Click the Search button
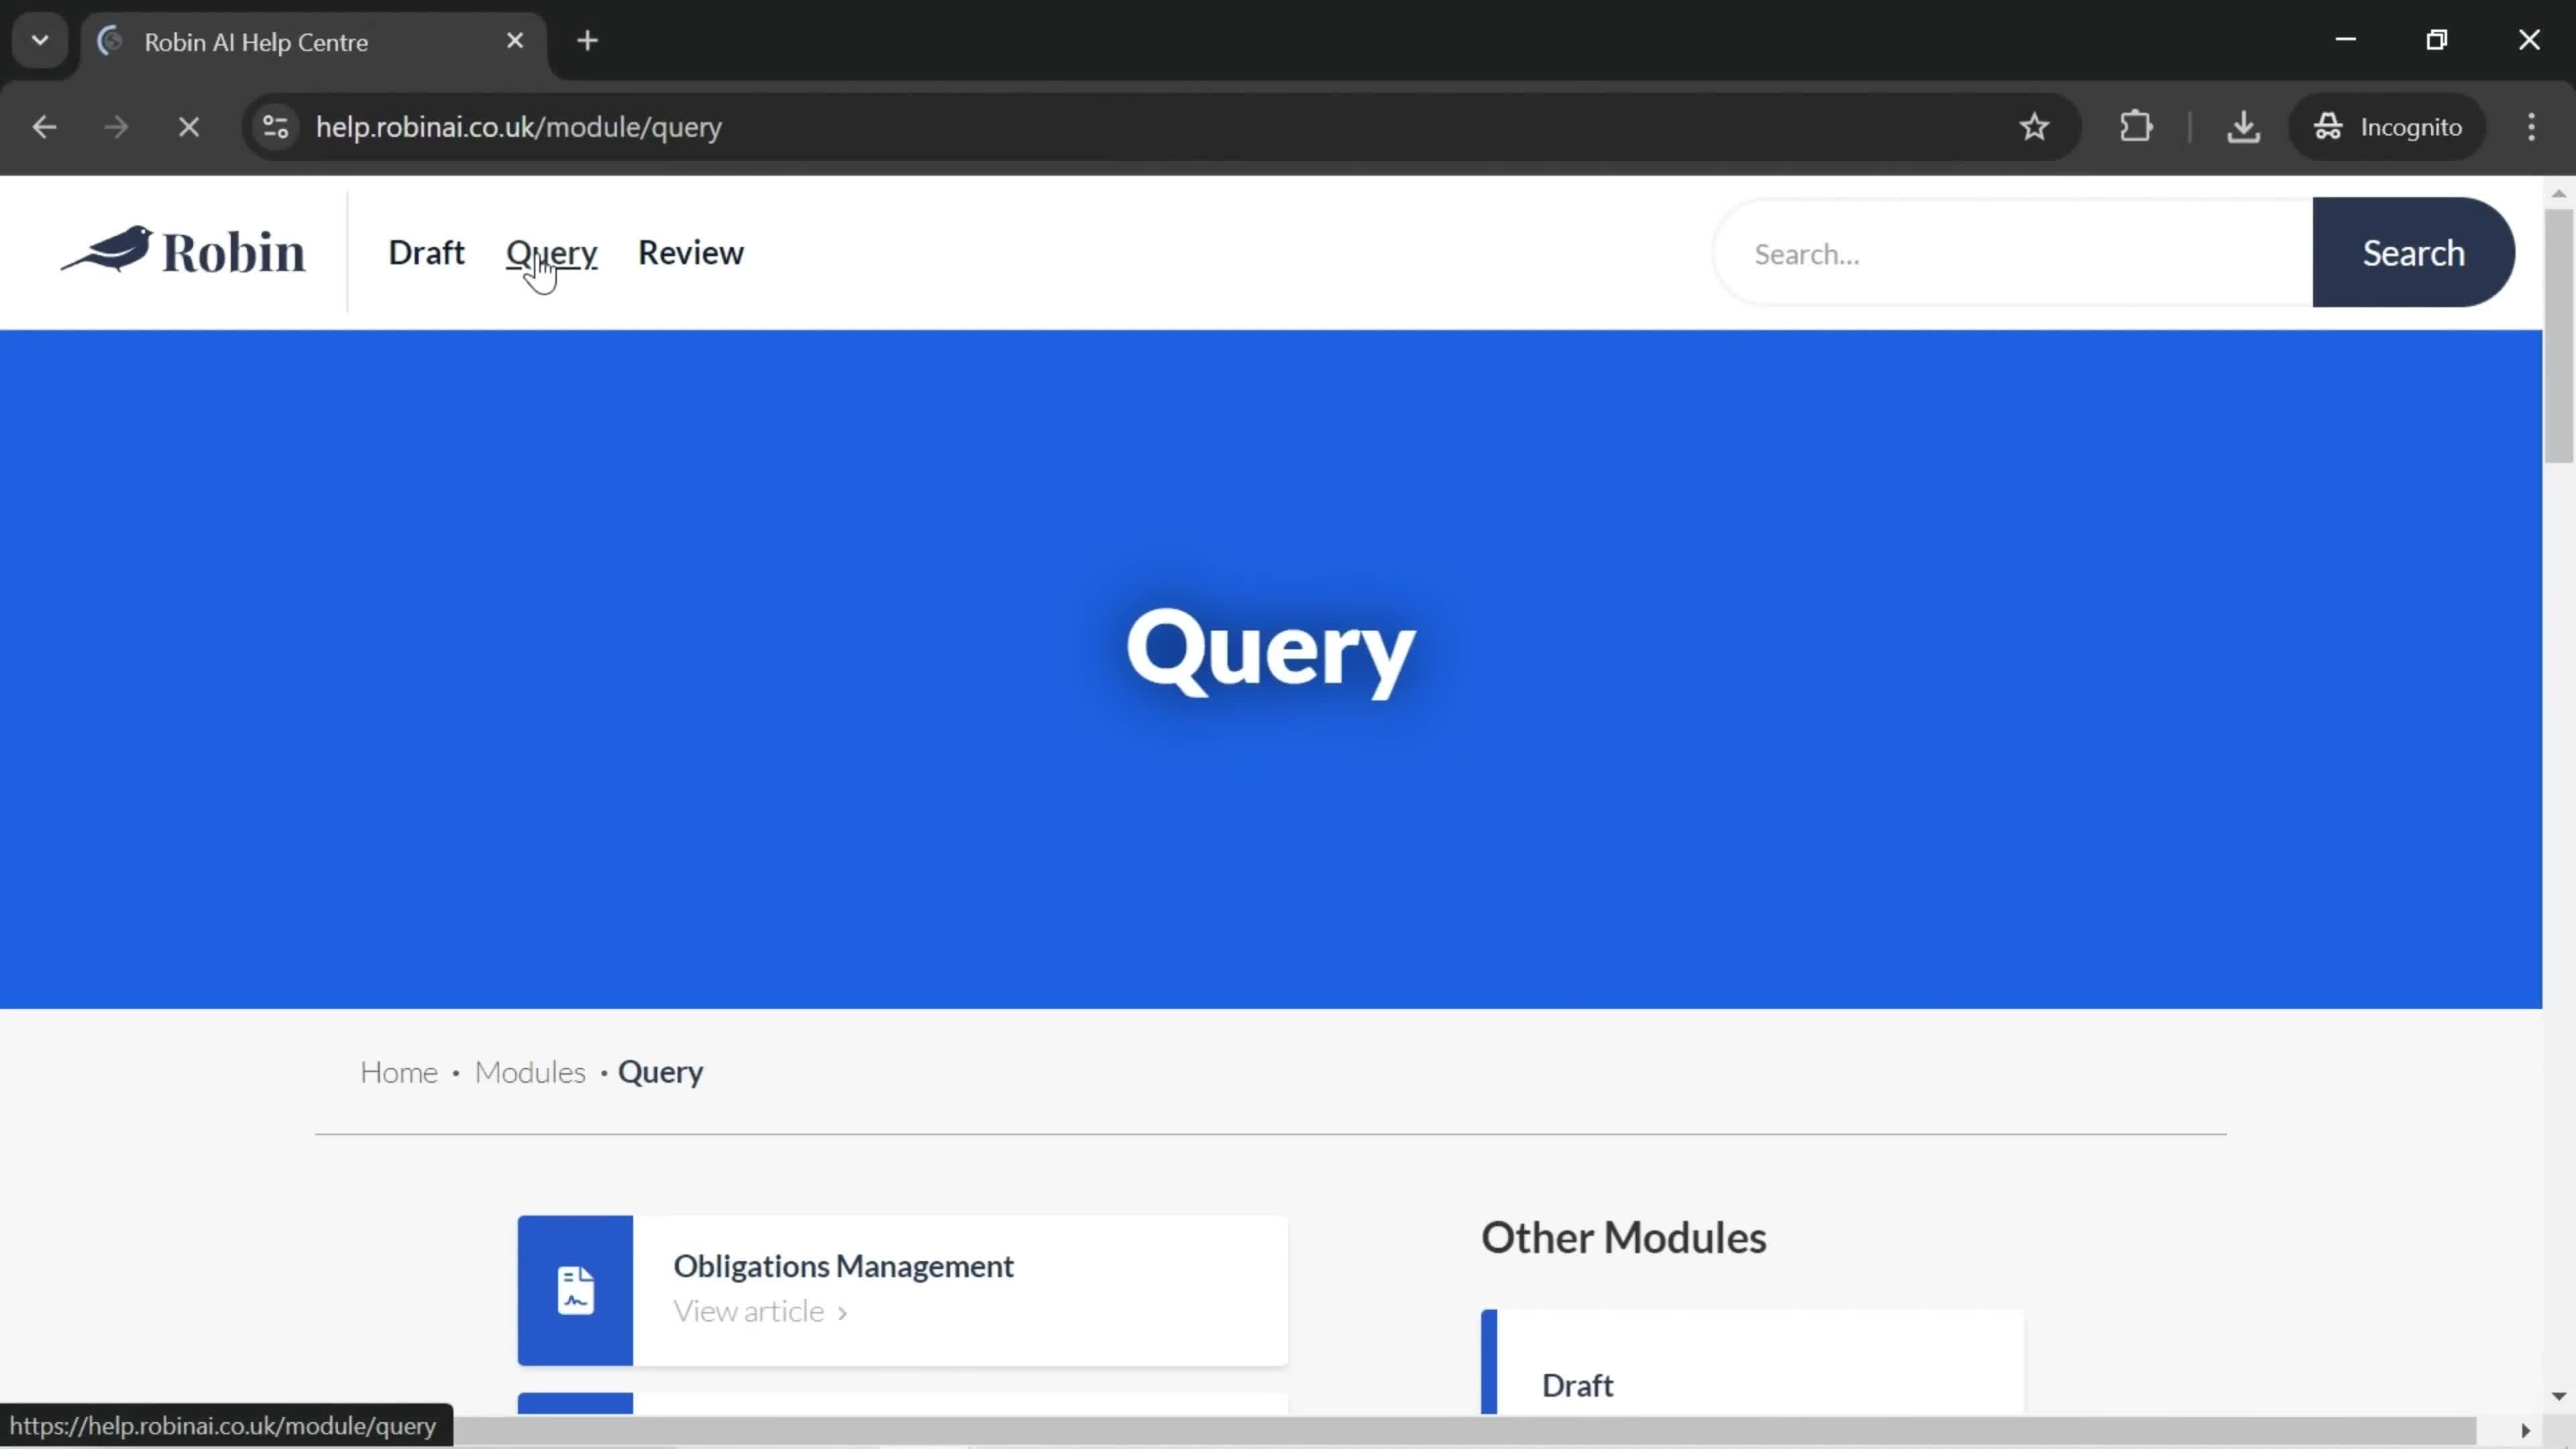 2413,253
